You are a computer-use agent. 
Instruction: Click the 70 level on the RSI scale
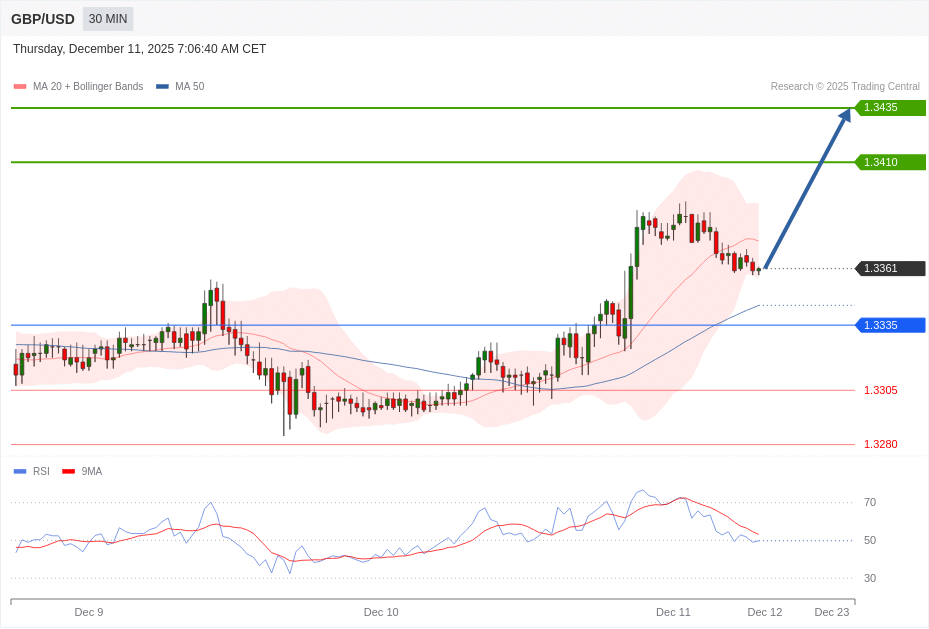[x=870, y=502]
